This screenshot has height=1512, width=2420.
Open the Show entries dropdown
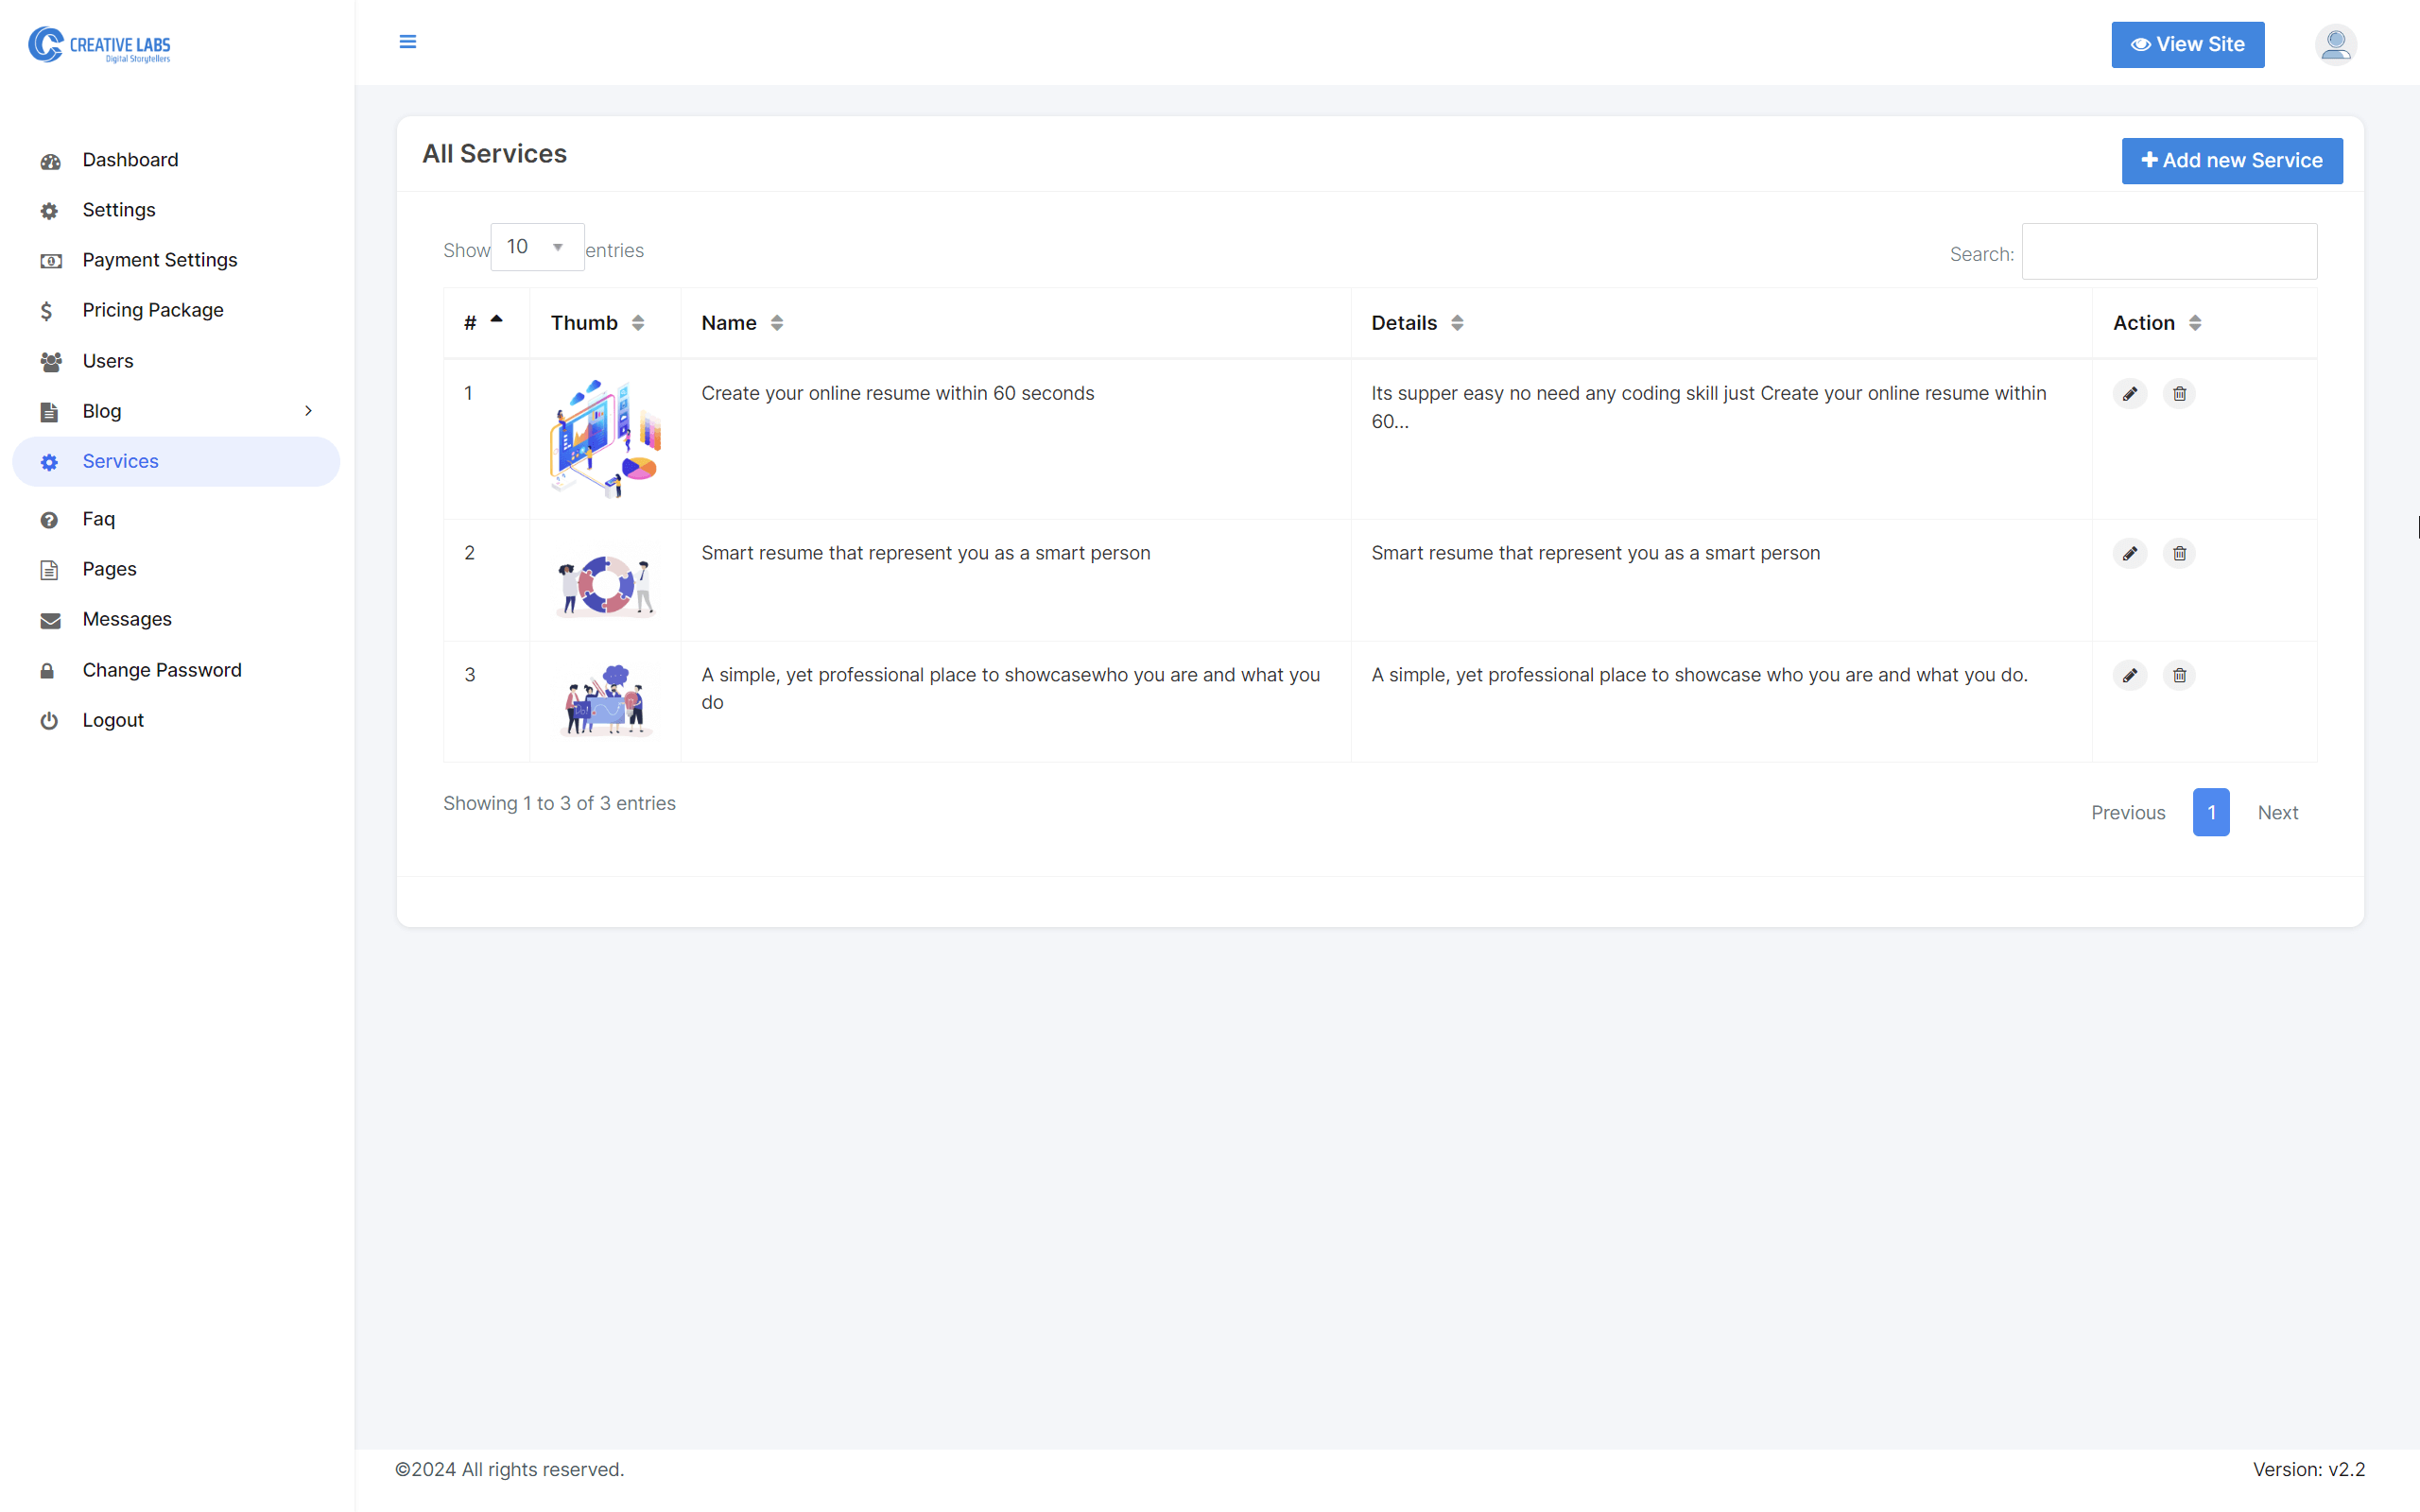click(537, 246)
